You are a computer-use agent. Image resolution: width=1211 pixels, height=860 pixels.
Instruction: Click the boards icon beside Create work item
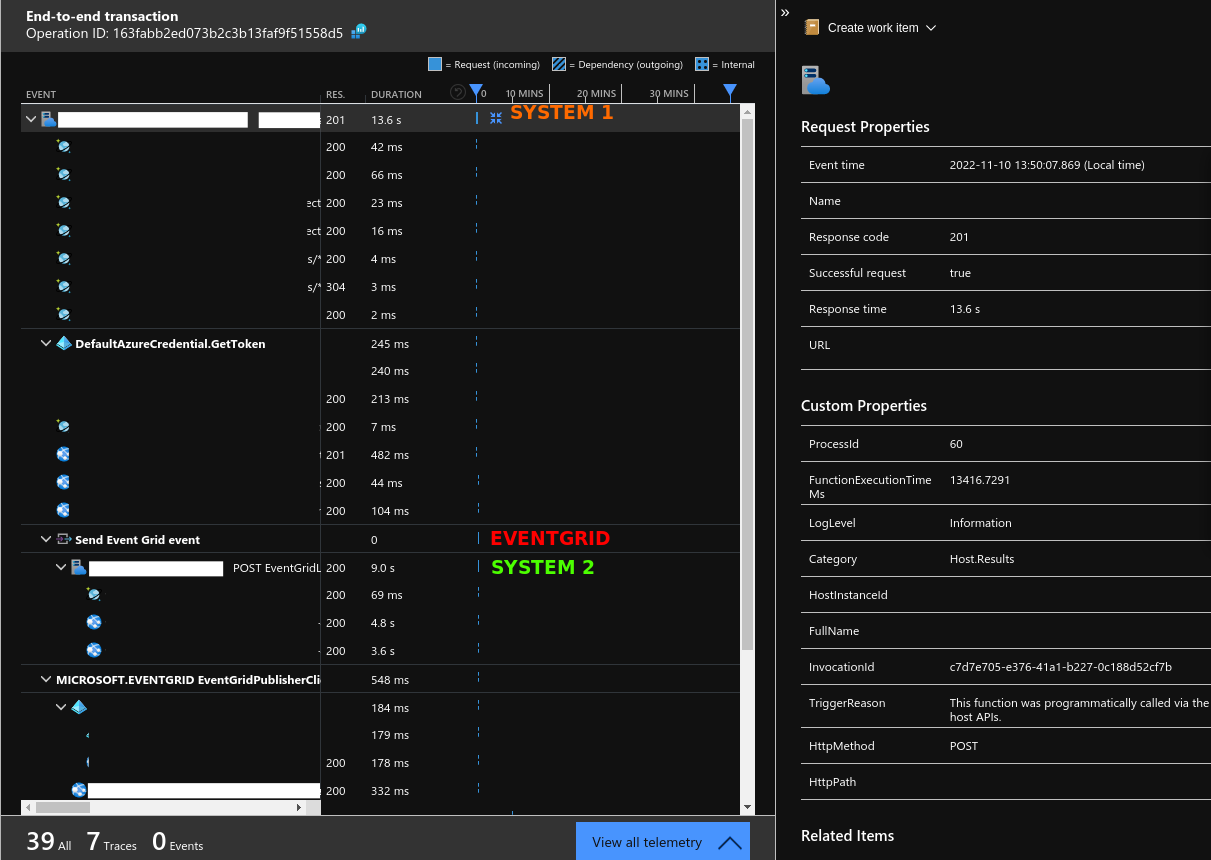810,27
